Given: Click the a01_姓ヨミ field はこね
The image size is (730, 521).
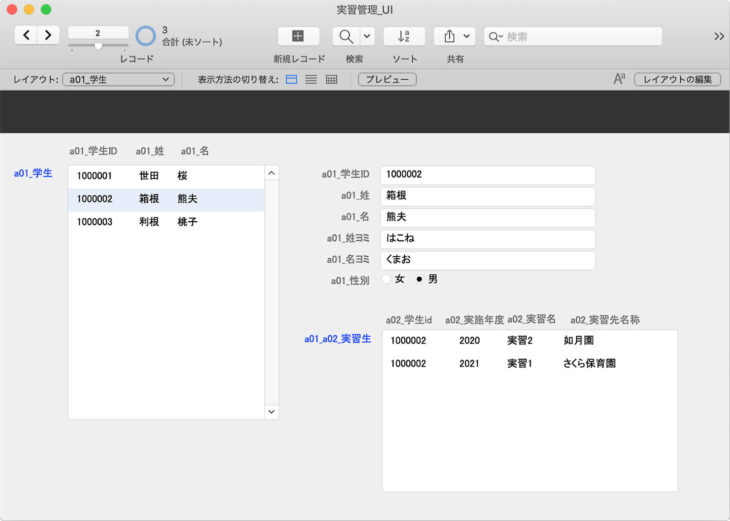Looking at the screenshot, I should tap(487, 239).
